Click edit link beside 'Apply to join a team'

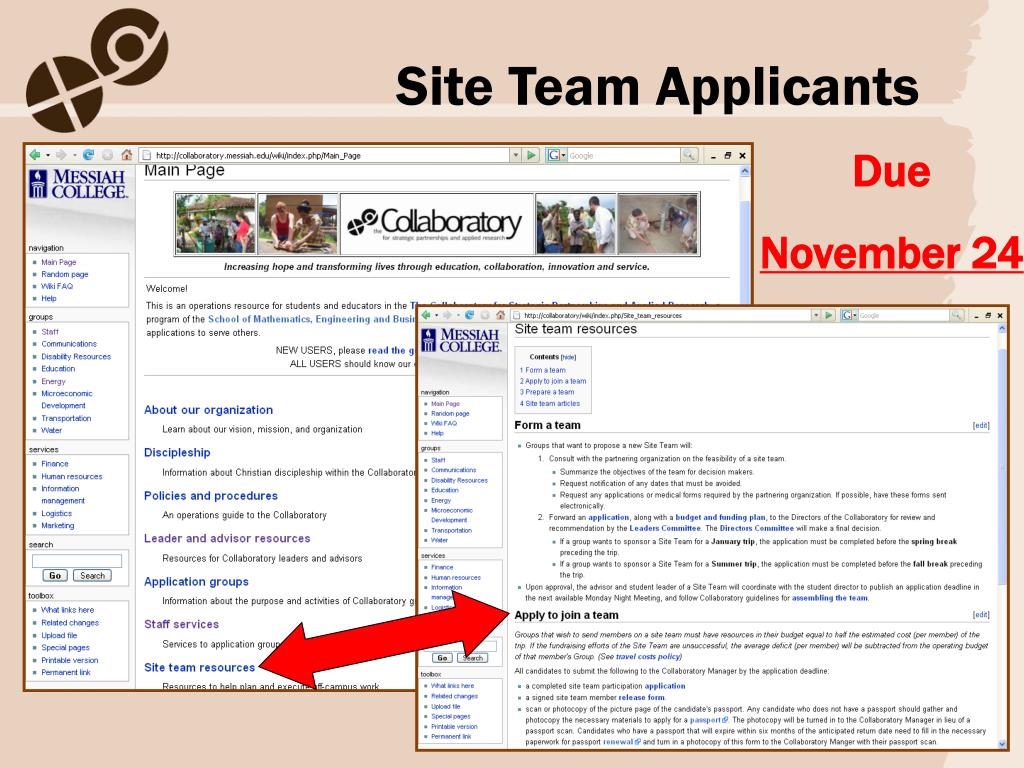(x=981, y=615)
